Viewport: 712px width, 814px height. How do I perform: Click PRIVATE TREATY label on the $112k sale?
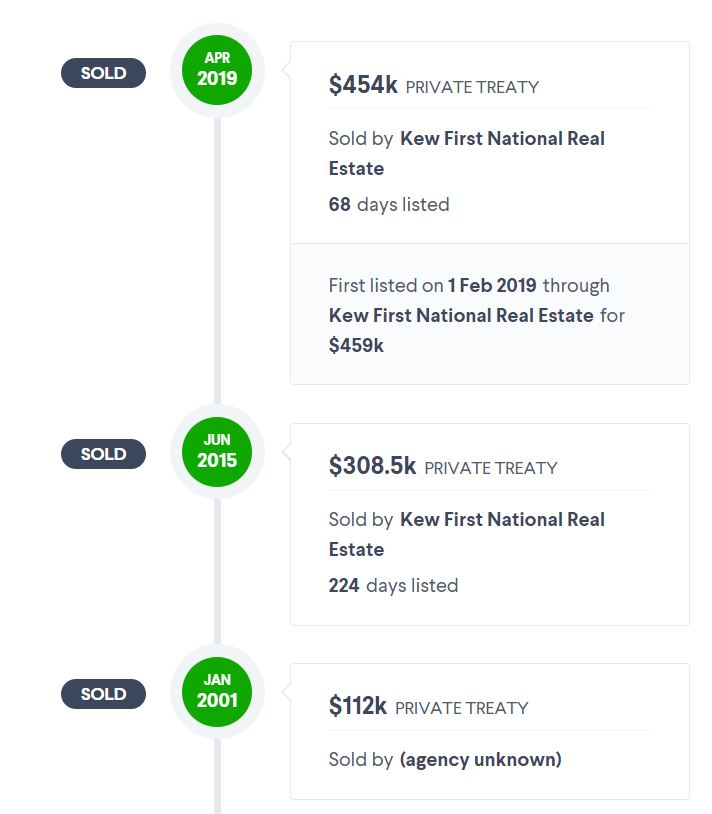click(461, 709)
